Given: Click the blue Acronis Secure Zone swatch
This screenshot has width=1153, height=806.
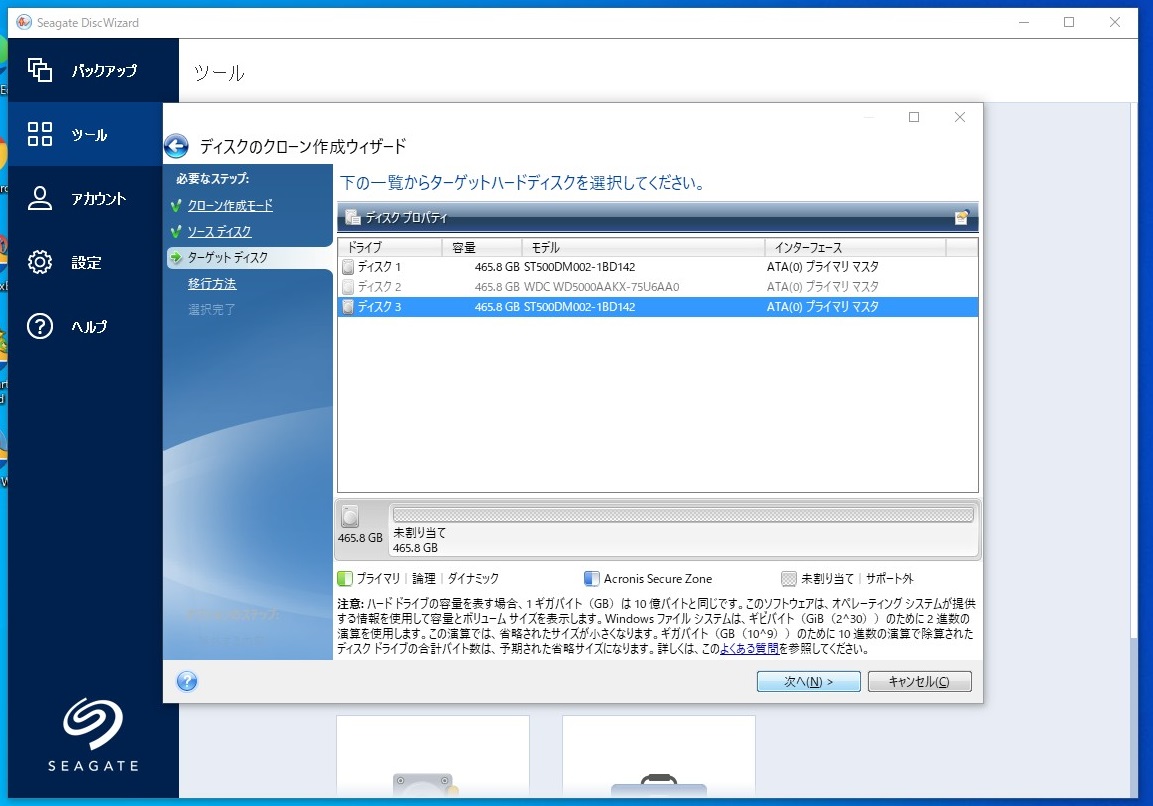Looking at the screenshot, I should point(591,579).
